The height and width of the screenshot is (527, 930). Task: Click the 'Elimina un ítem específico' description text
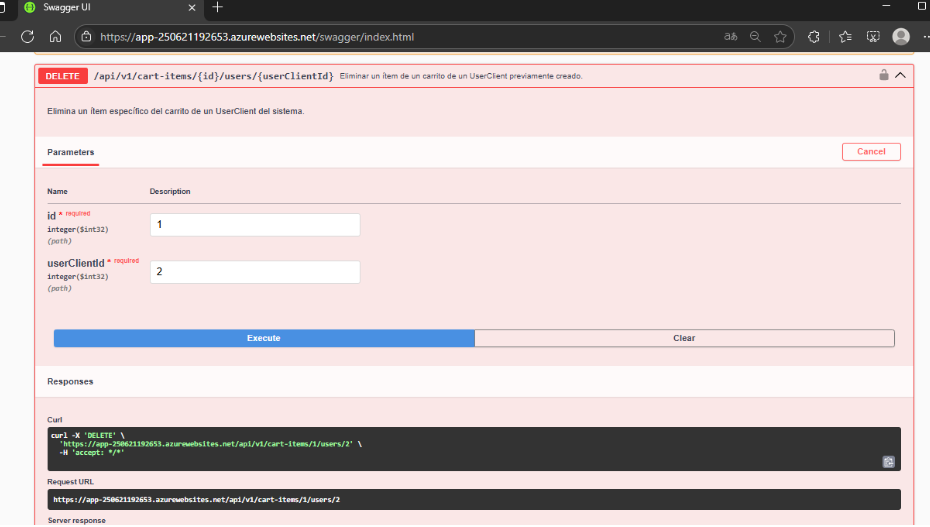pos(176,111)
